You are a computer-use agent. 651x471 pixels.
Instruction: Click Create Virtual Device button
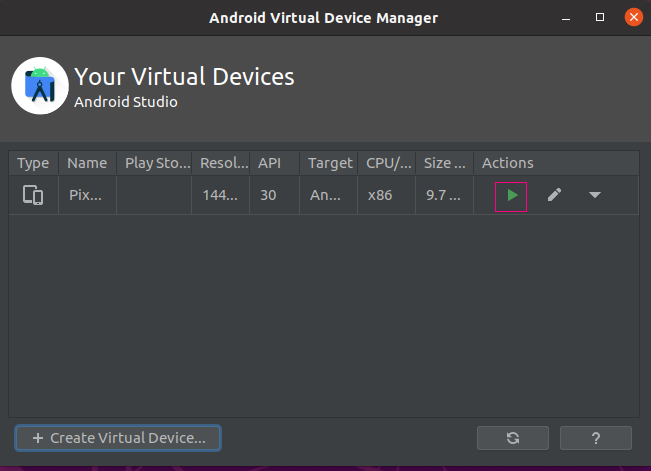pyautogui.click(x=118, y=438)
